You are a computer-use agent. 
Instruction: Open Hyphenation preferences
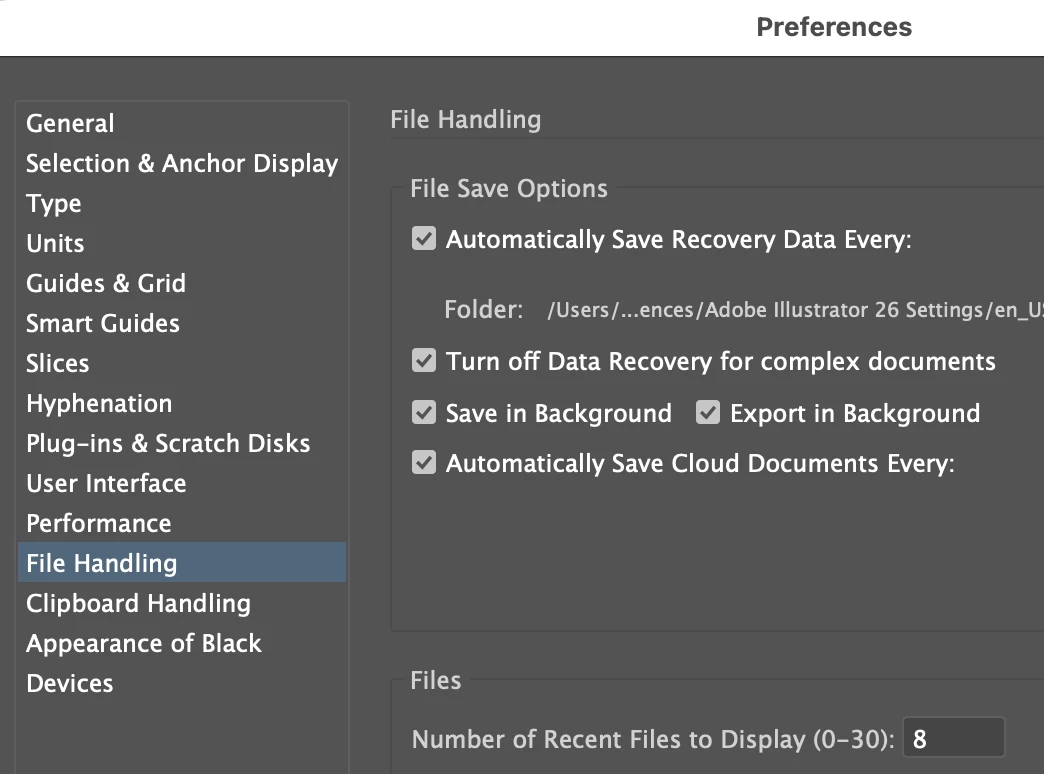pyautogui.click(x=99, y=403)
